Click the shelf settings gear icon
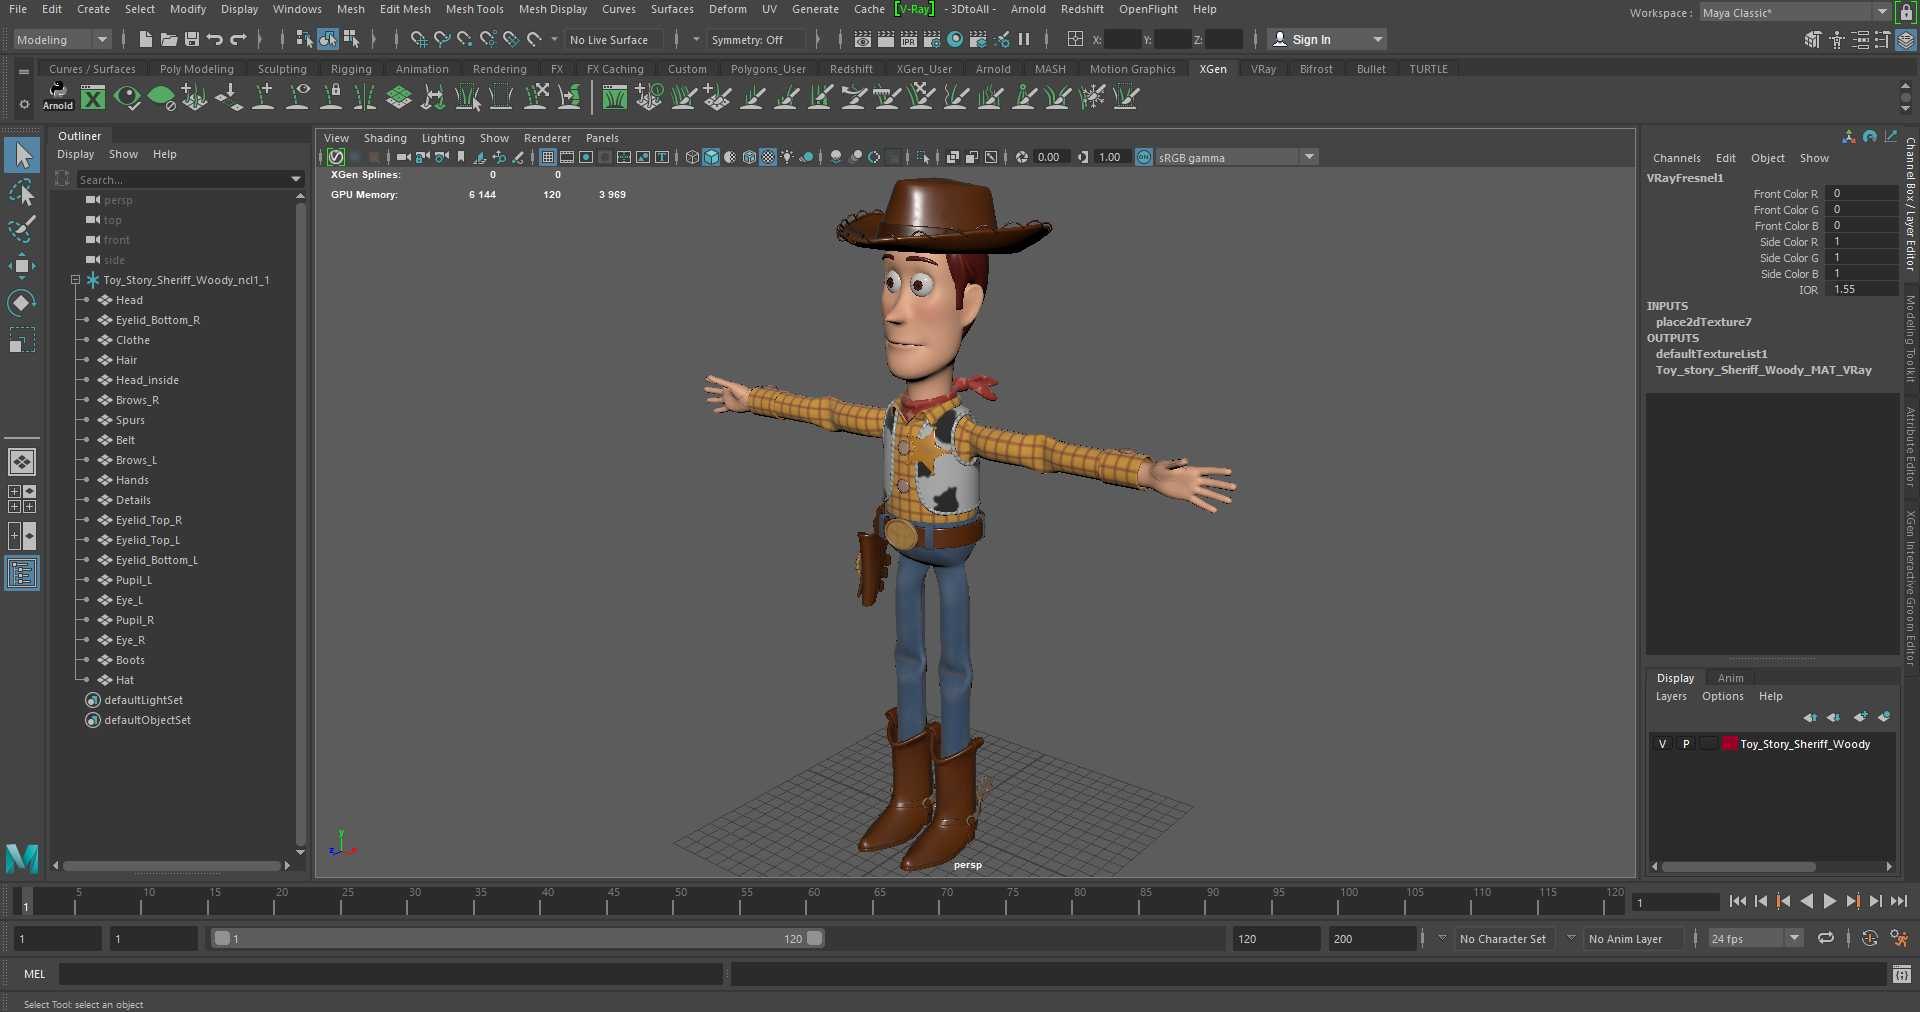The image size is (1920, 1012). pos(24,104)
